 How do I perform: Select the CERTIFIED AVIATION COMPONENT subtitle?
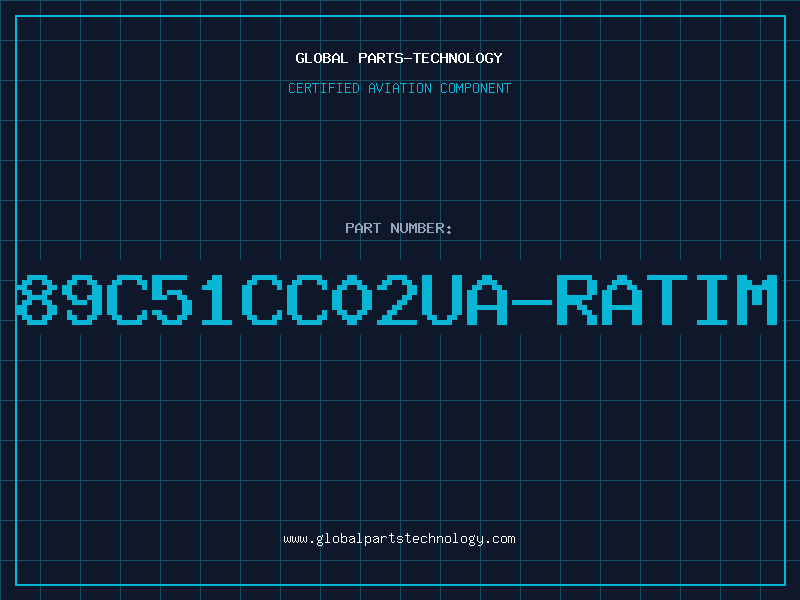coord(399,88)
